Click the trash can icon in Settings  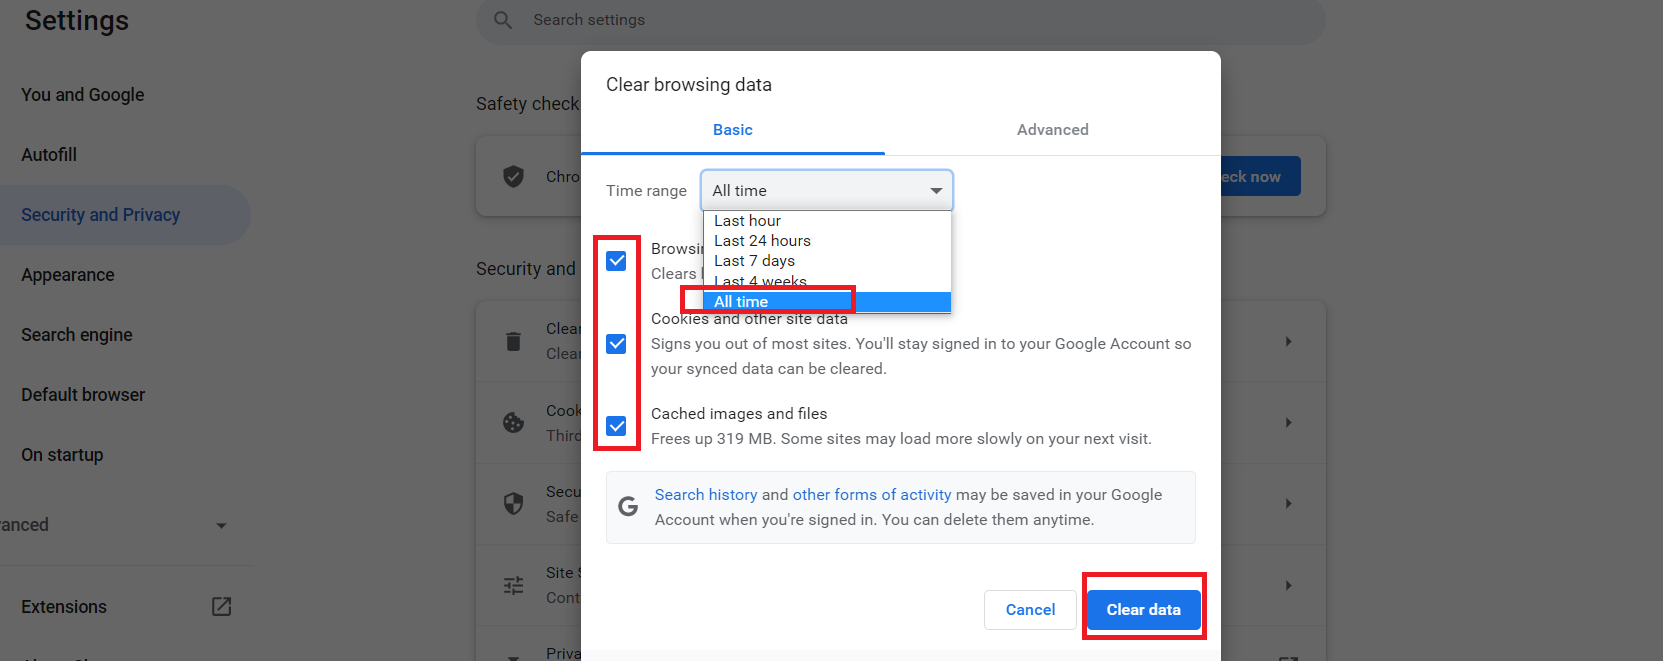tap(513, 341)
